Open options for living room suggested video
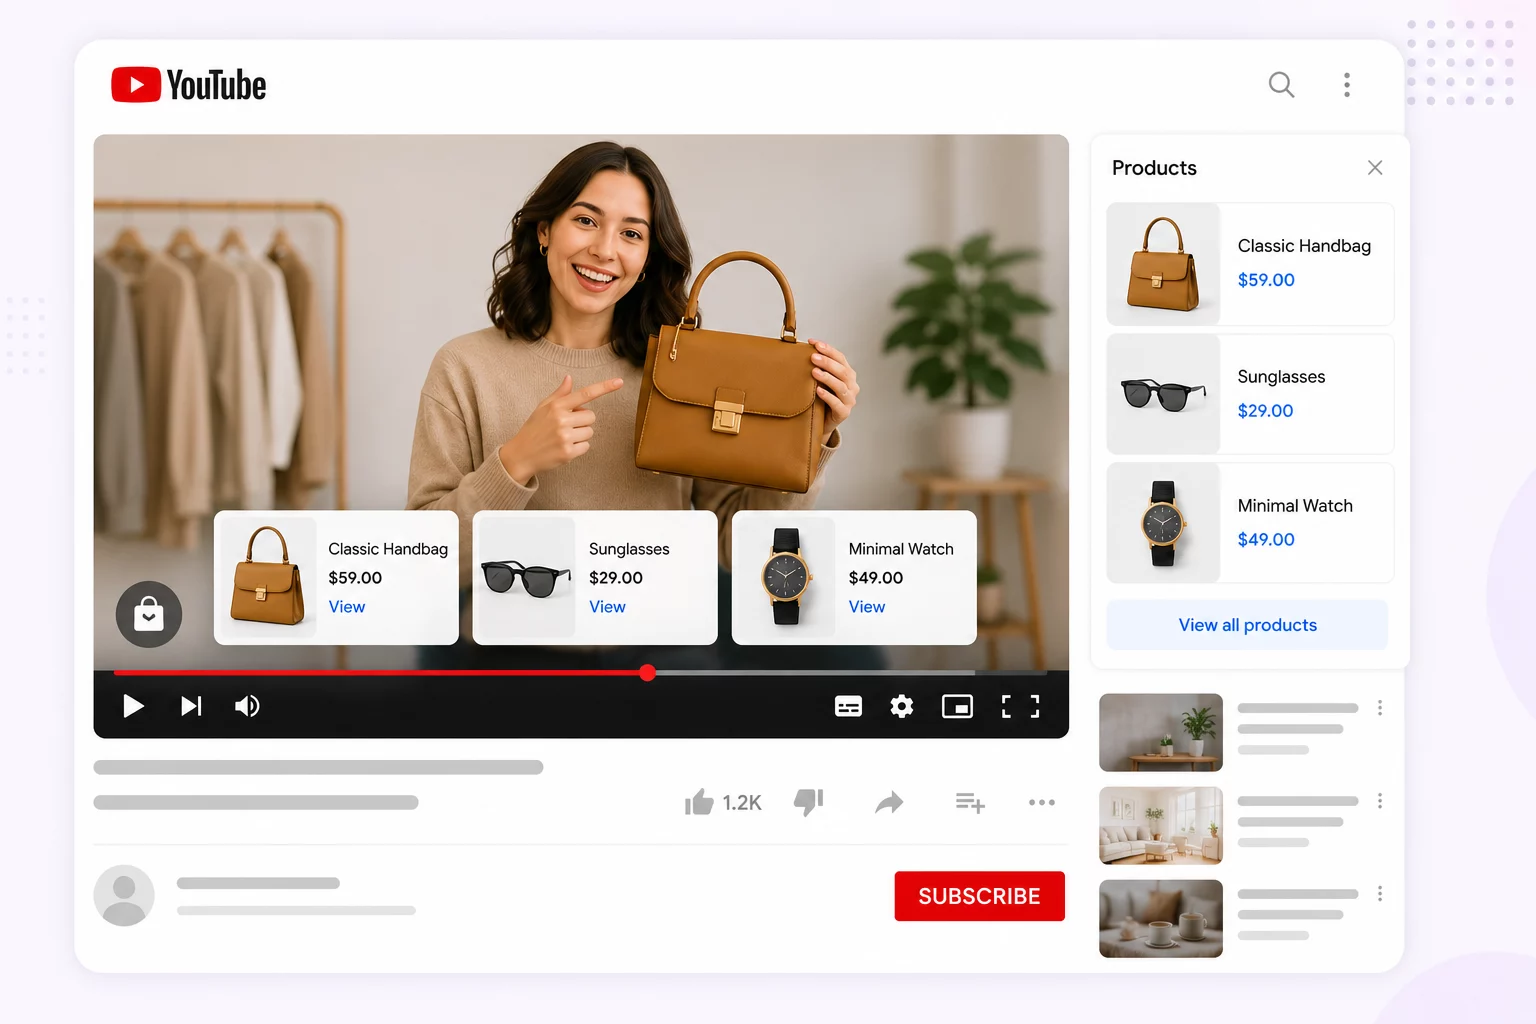The width and height of the screenshot is (1536, 1024). coord(1380,801)
